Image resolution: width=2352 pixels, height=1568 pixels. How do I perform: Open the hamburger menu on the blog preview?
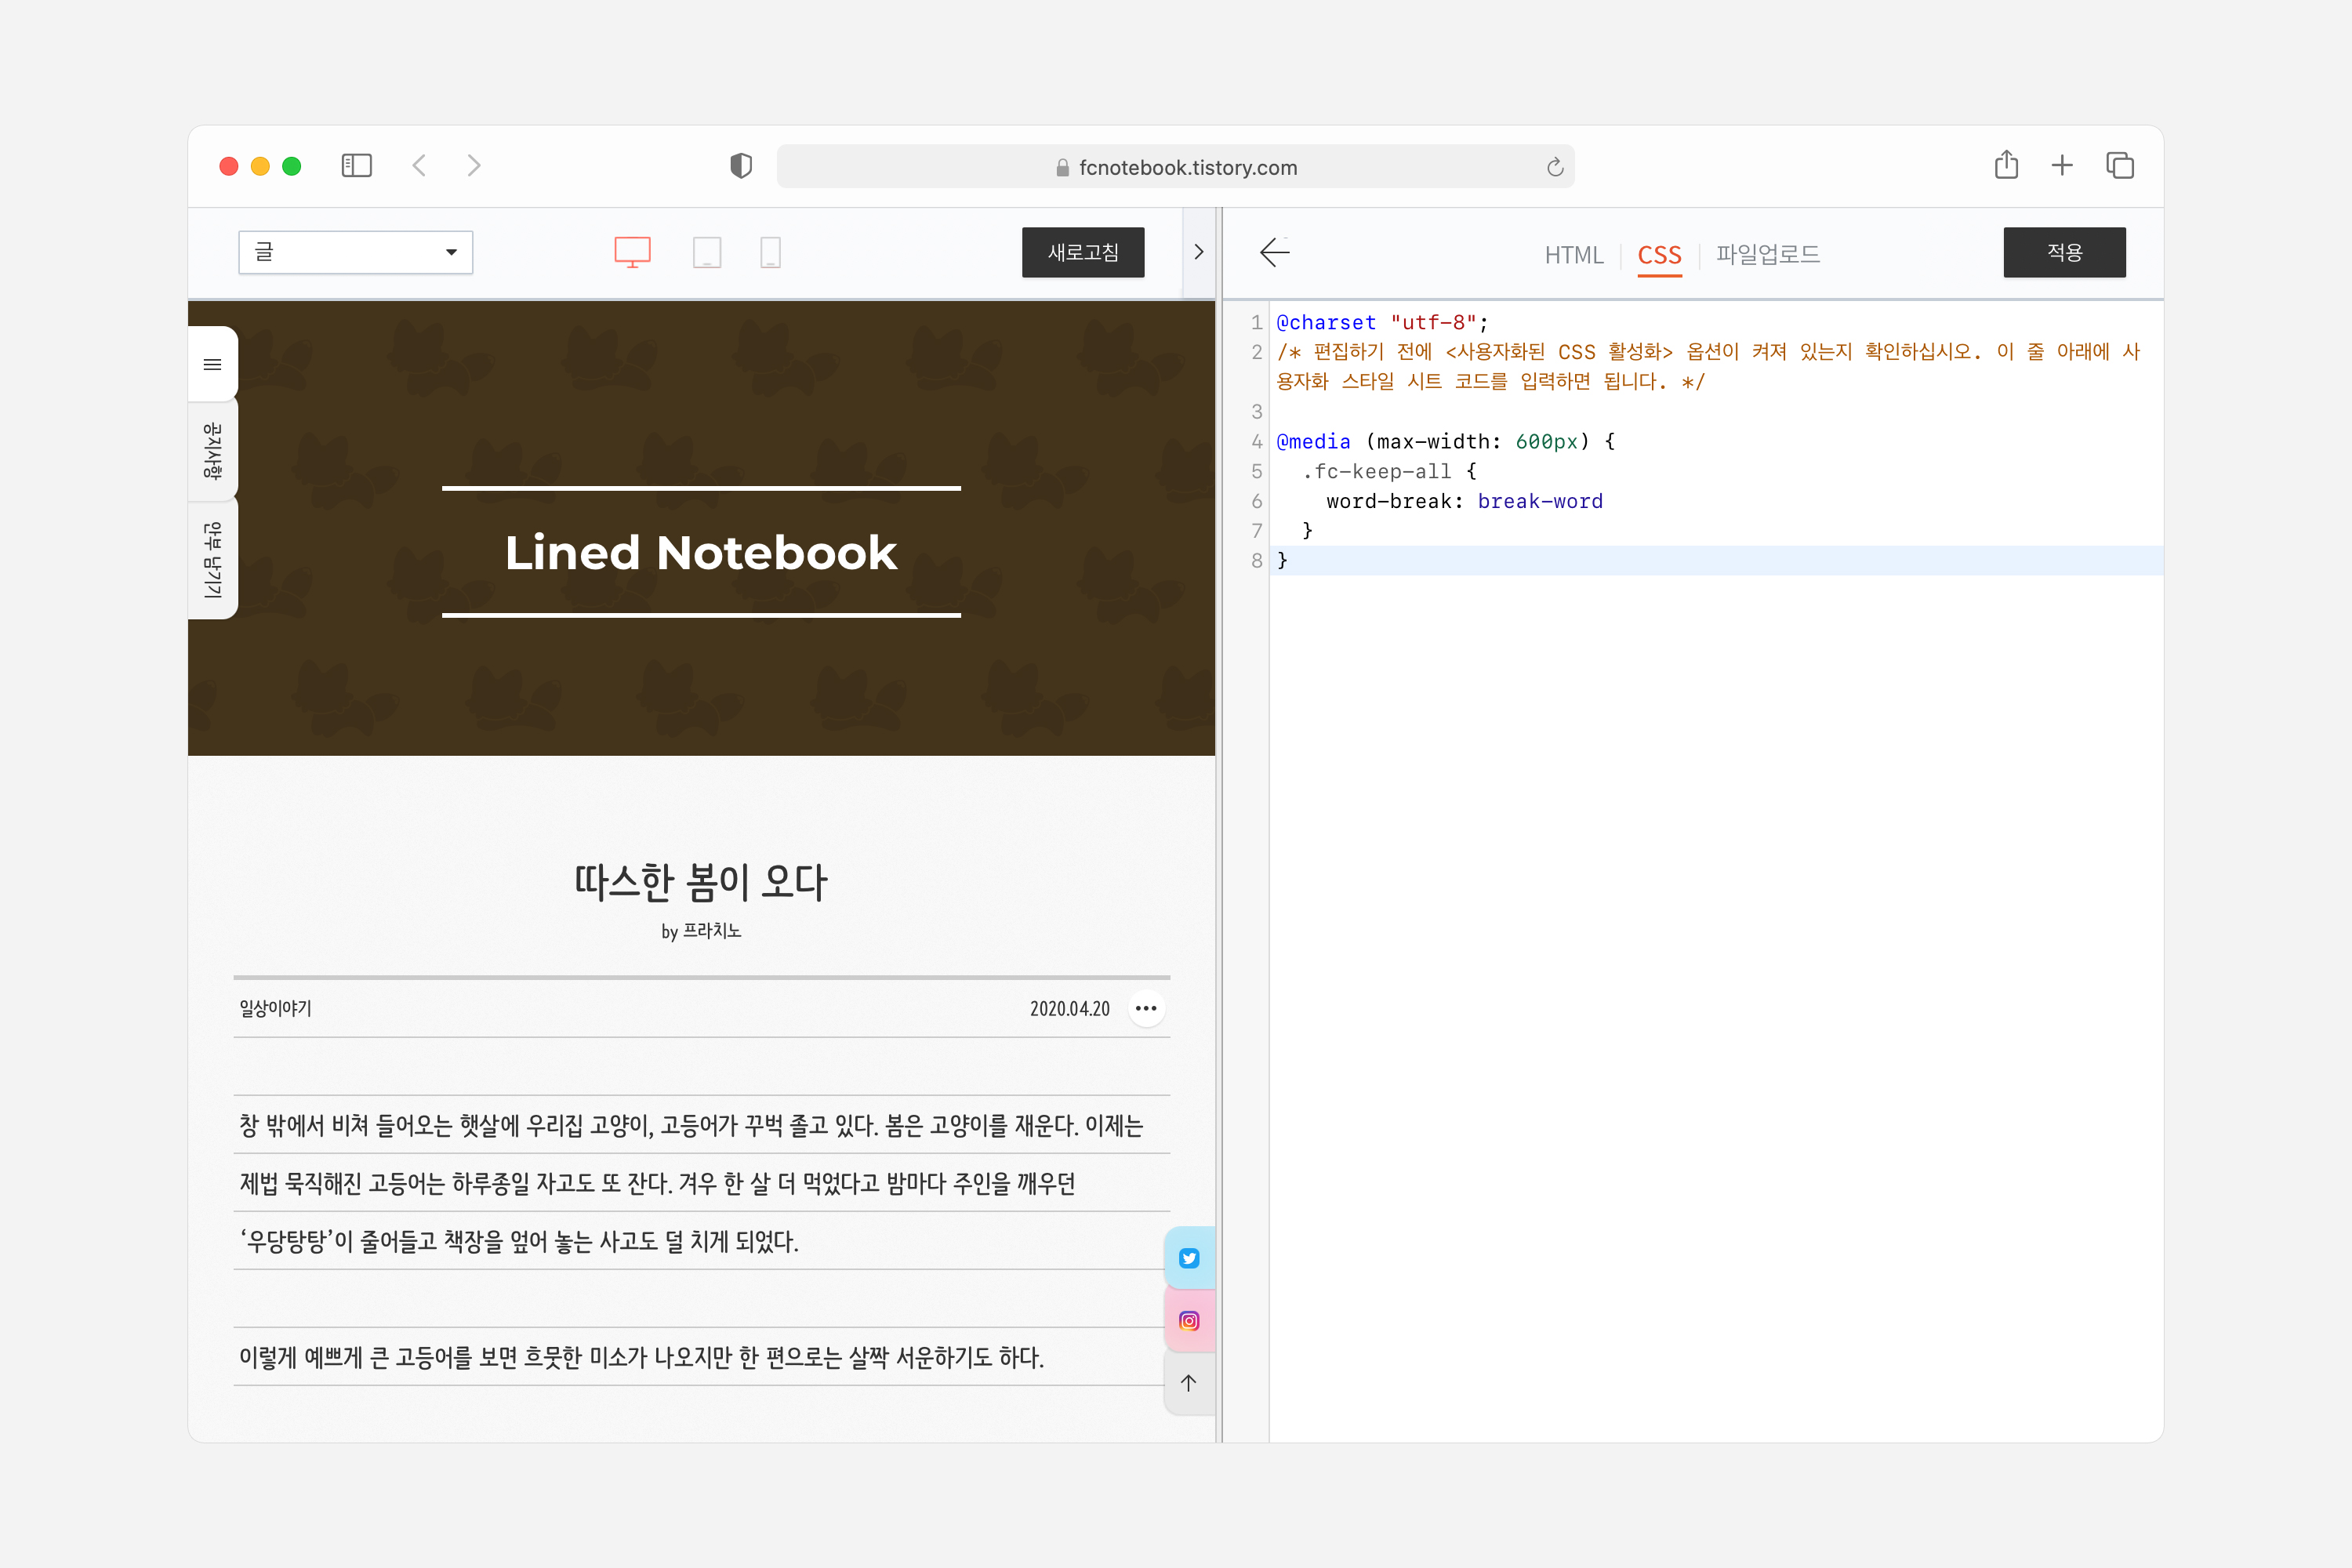point(212,364)
